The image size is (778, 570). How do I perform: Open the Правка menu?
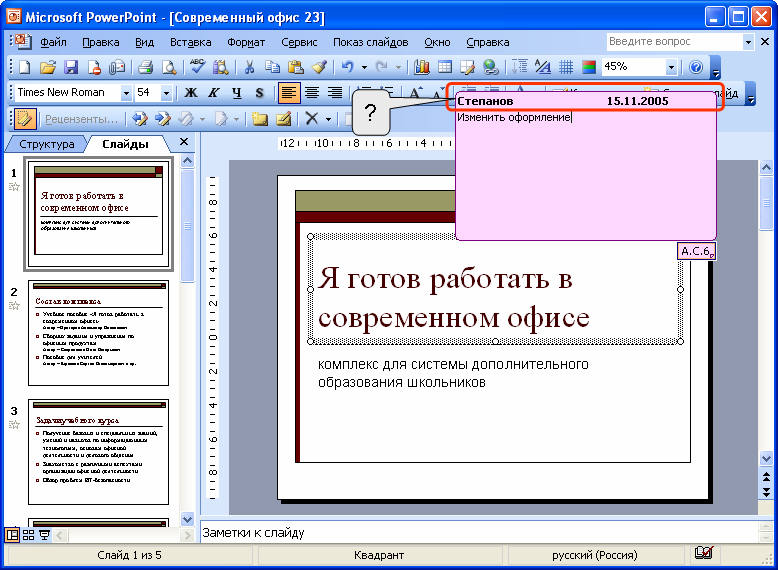pos(101,42)
